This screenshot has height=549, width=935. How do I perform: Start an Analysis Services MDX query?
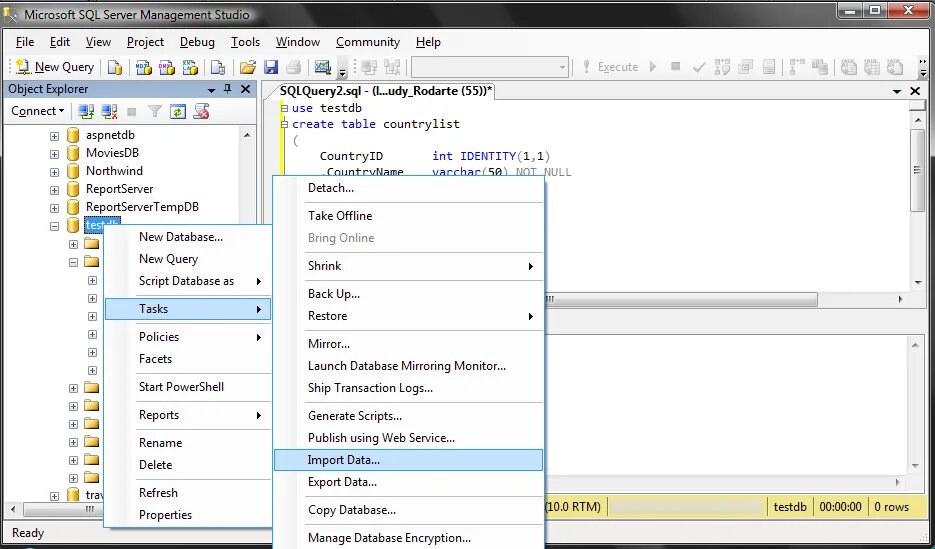(x=144, y=67)
